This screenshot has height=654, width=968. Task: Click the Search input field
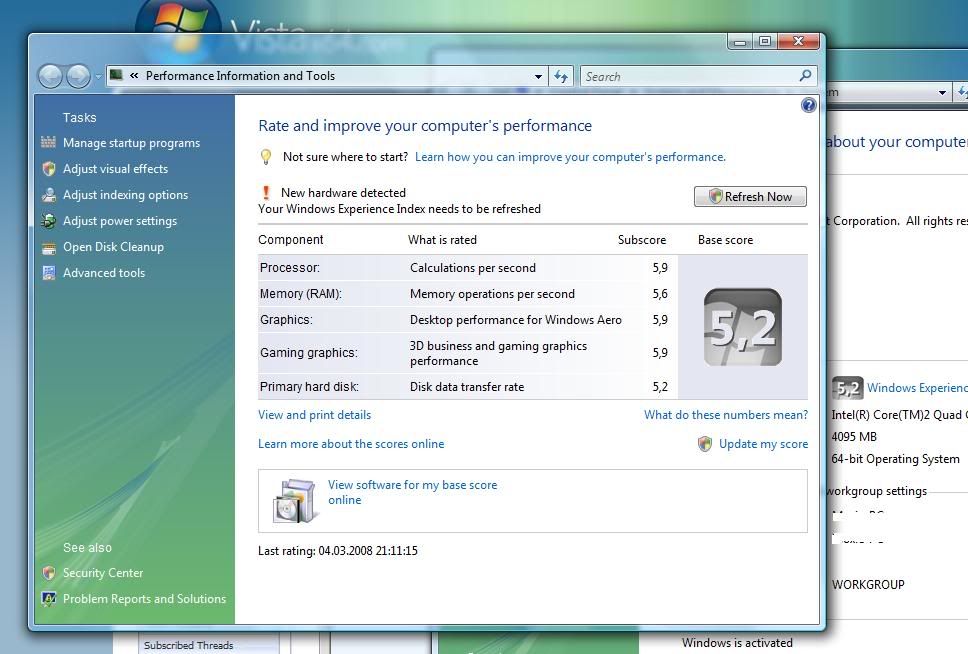(x=689, y=77)
